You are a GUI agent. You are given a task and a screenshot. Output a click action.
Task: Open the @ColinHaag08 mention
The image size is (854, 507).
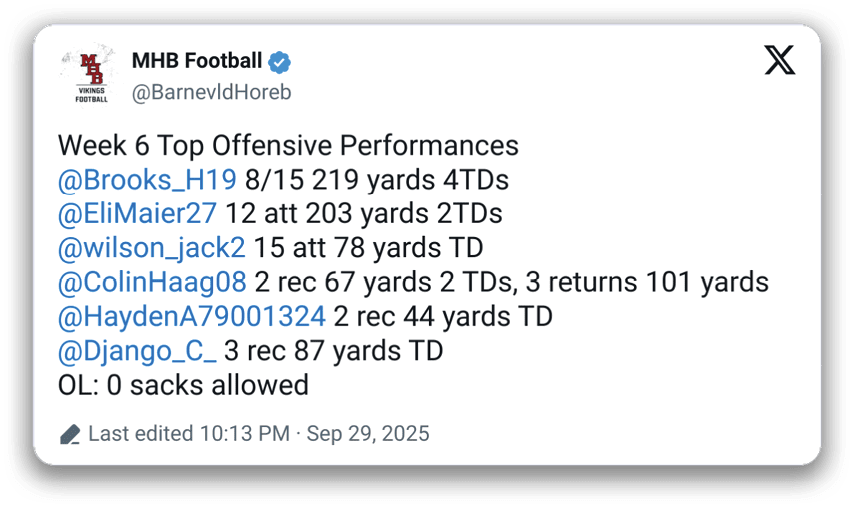152,283
